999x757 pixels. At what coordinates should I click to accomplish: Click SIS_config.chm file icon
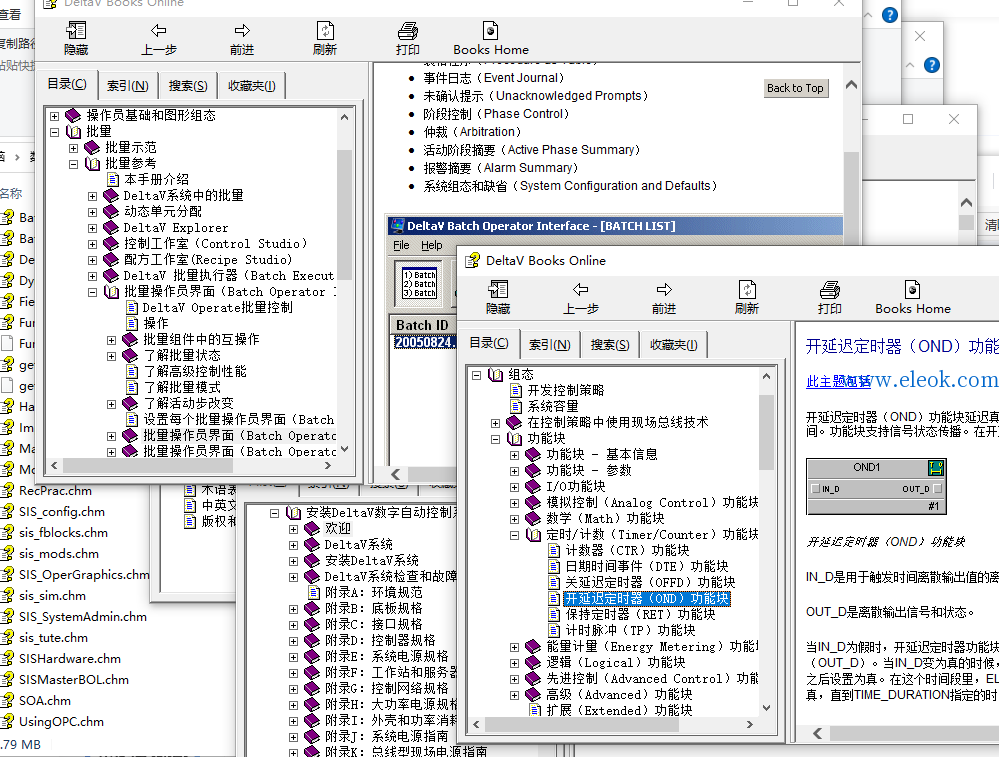click(8, 512)
